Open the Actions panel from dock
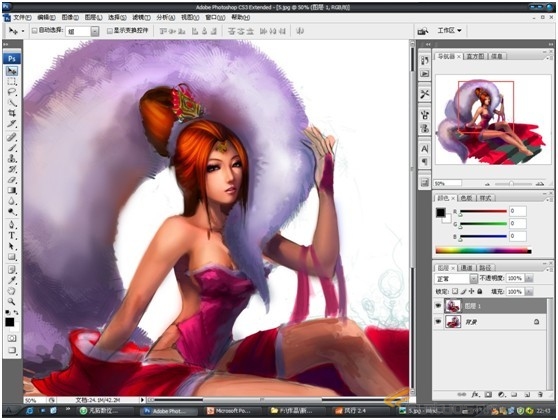558x420 pixels. tap(425, 74)
